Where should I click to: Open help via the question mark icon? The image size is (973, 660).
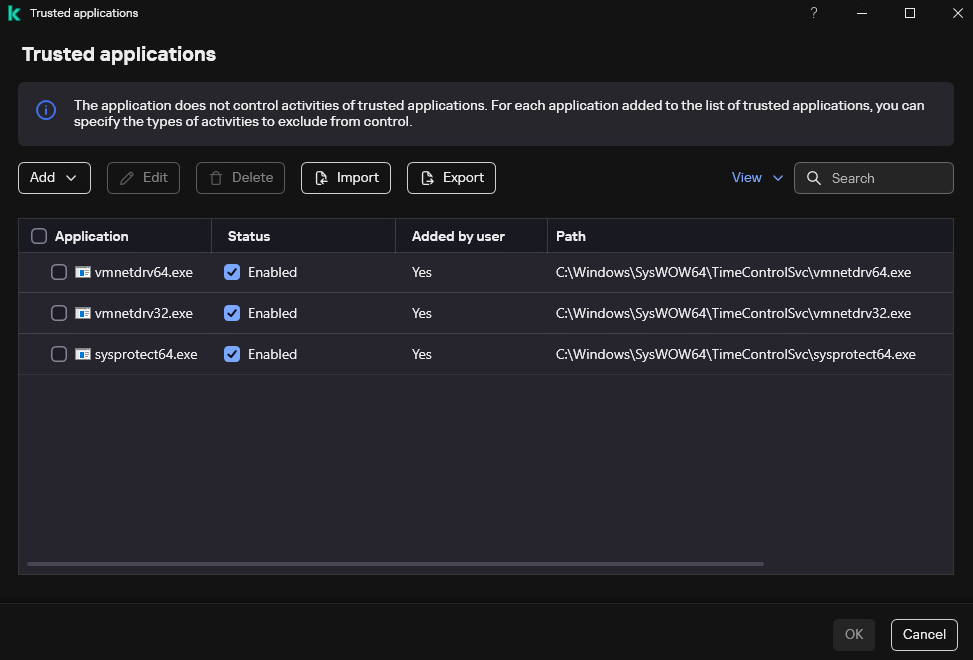pyautogui.click(x=813, y=13)
